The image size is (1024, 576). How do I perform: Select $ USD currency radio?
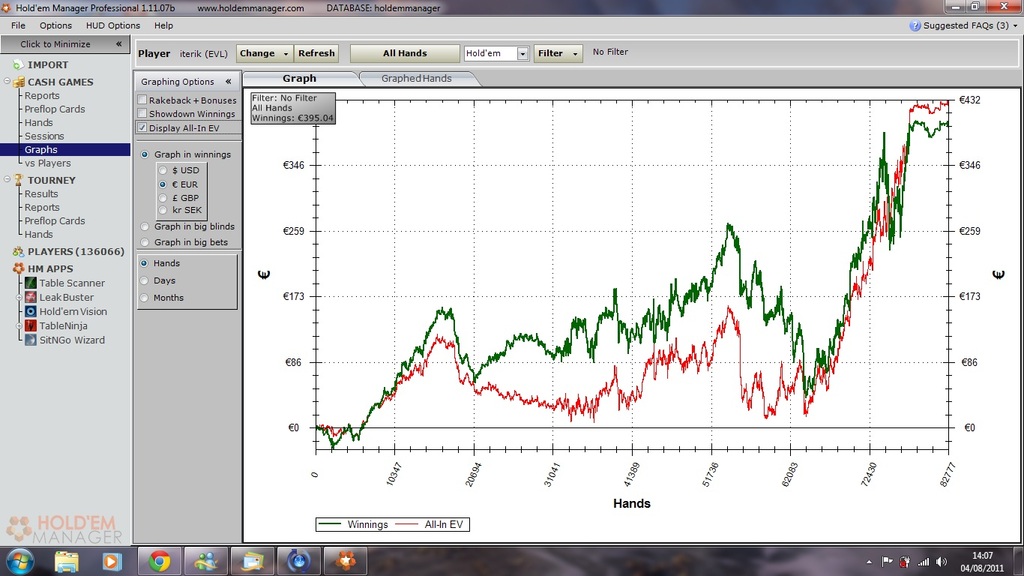pos(163,170)
